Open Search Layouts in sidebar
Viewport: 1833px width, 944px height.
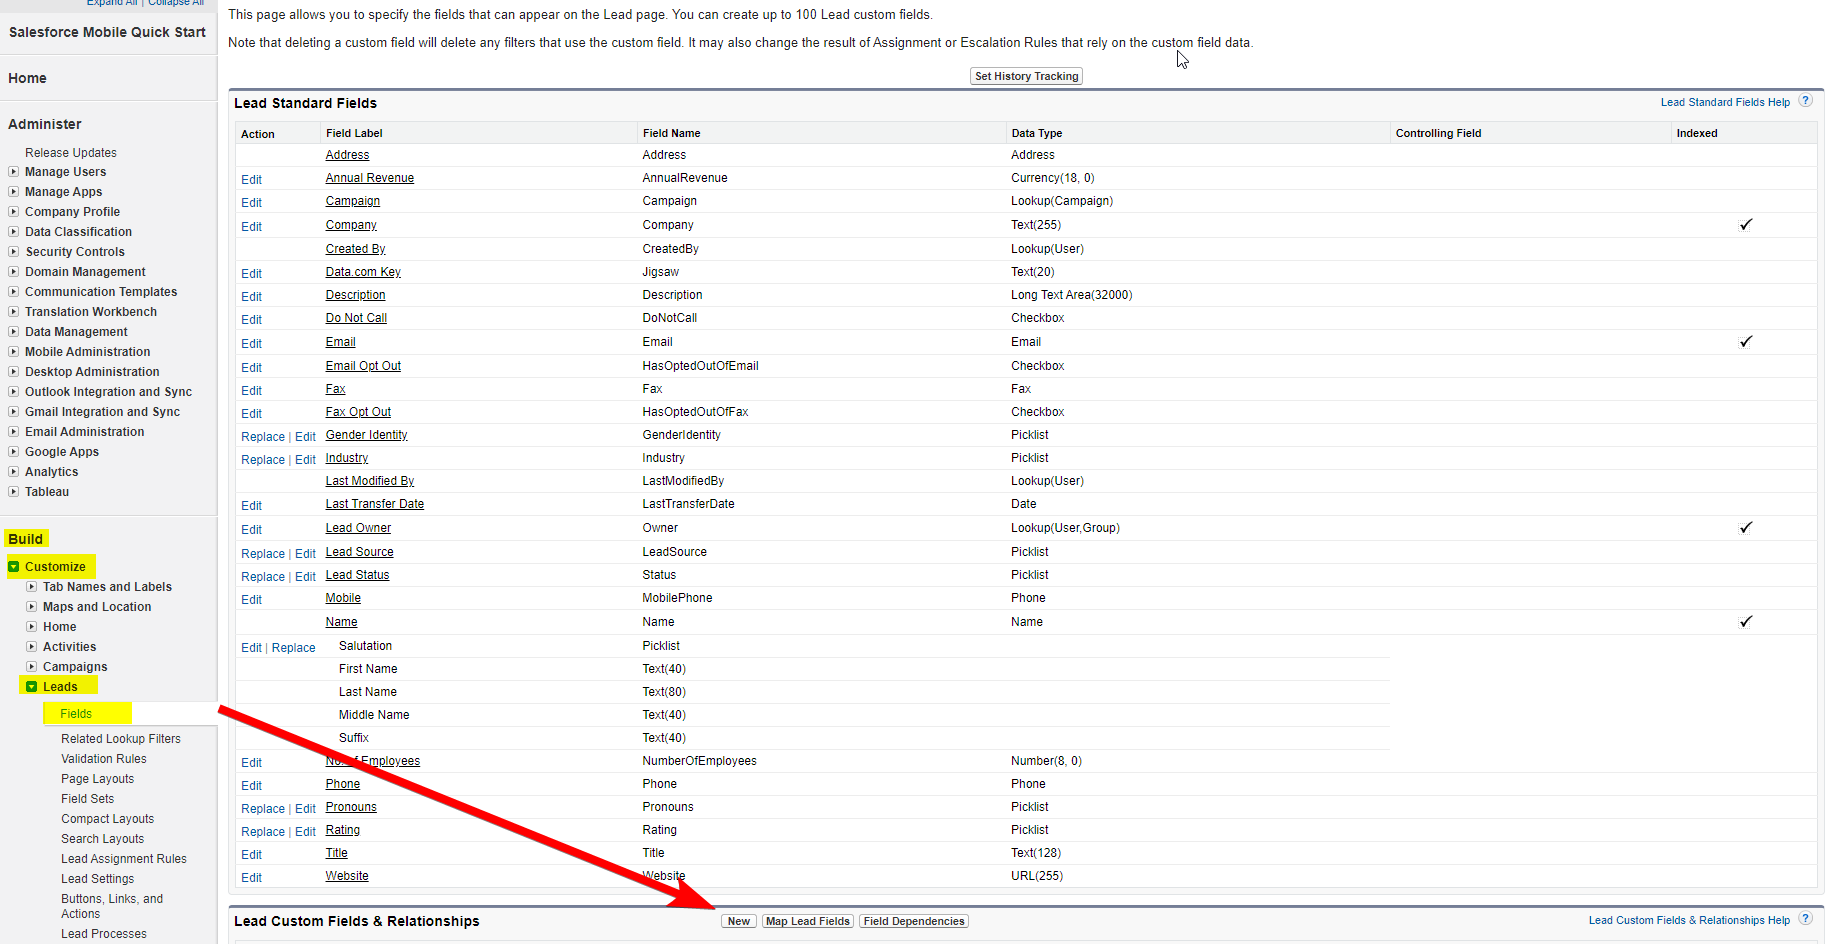[102, 839]
